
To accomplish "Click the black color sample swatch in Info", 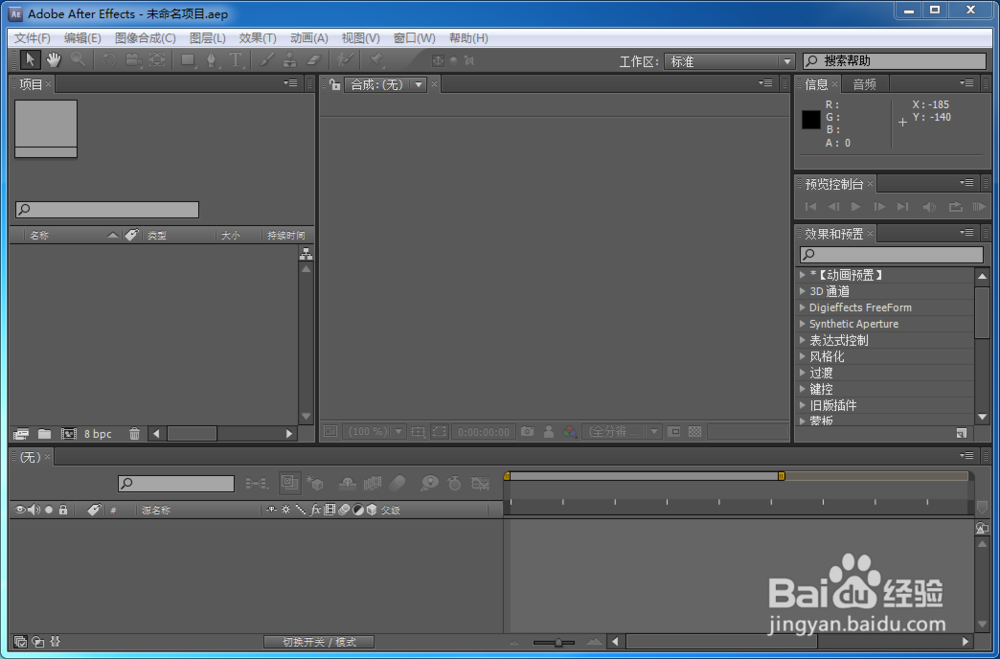I will [x=811, y=120].
